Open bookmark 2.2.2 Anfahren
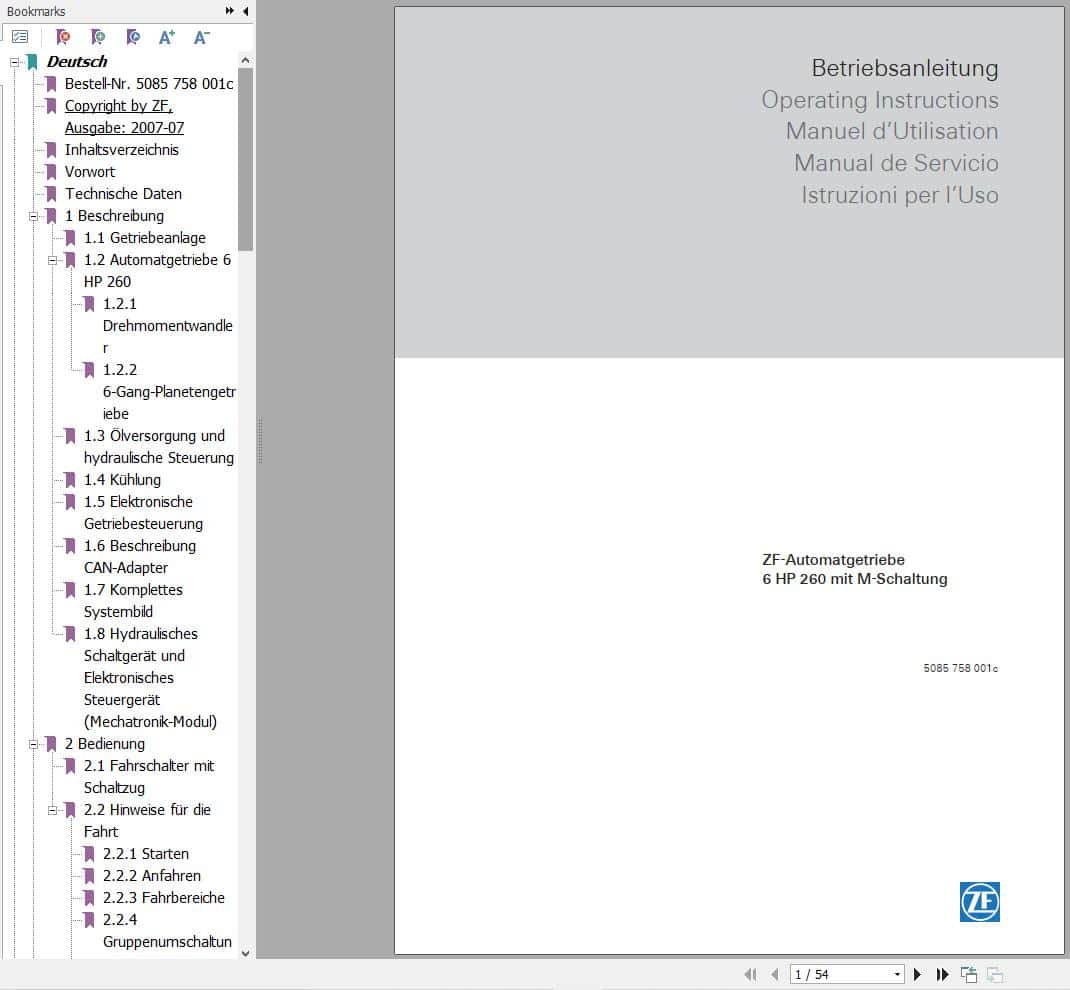This screenshot has height=990, width=1070. [152, 875]
